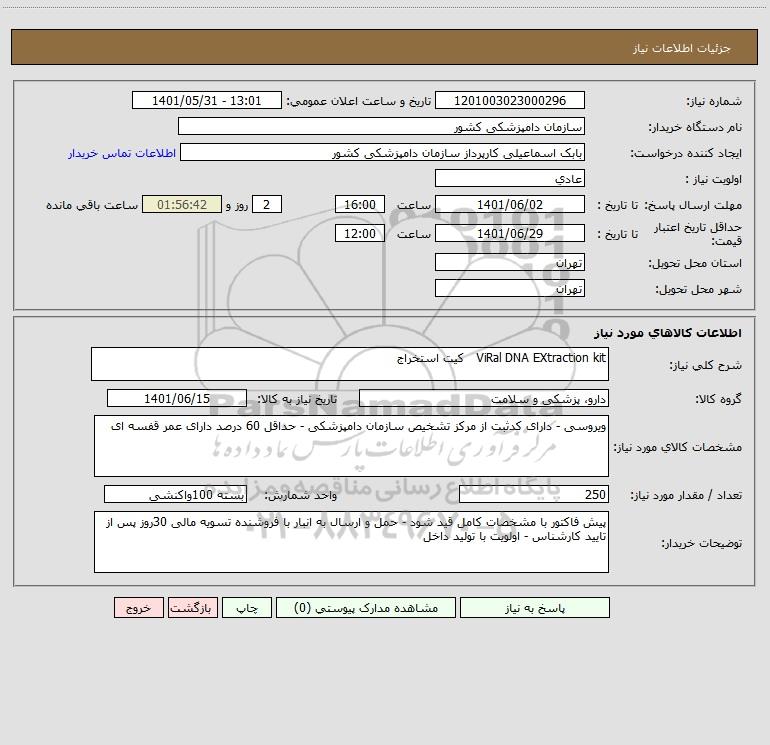Click the واحد شمارش label
Image resolution: width=770 pixels, height=745 pixels.
(301, 496)
